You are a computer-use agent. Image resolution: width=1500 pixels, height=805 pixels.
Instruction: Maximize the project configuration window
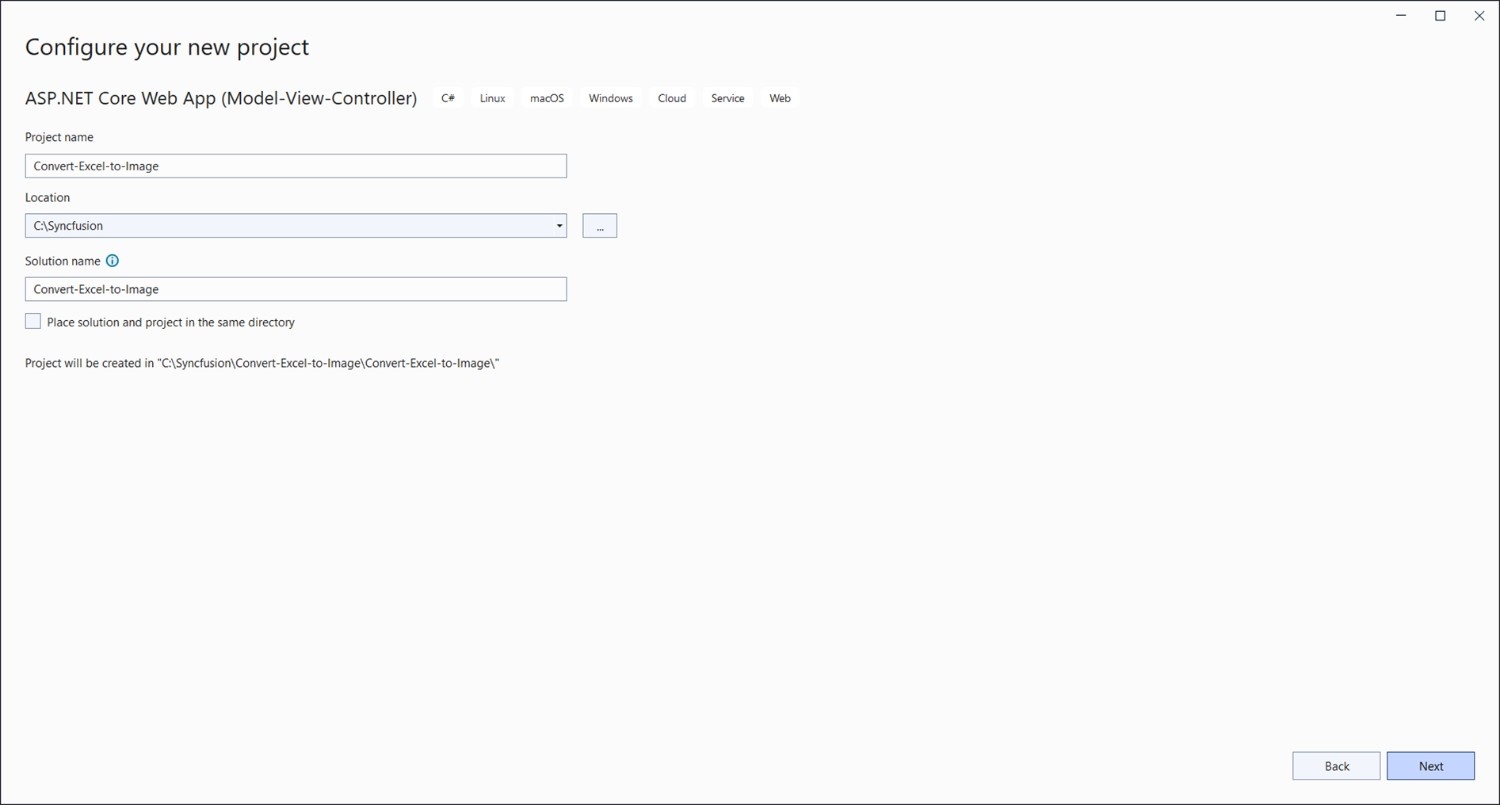(x=1440, y=15)
